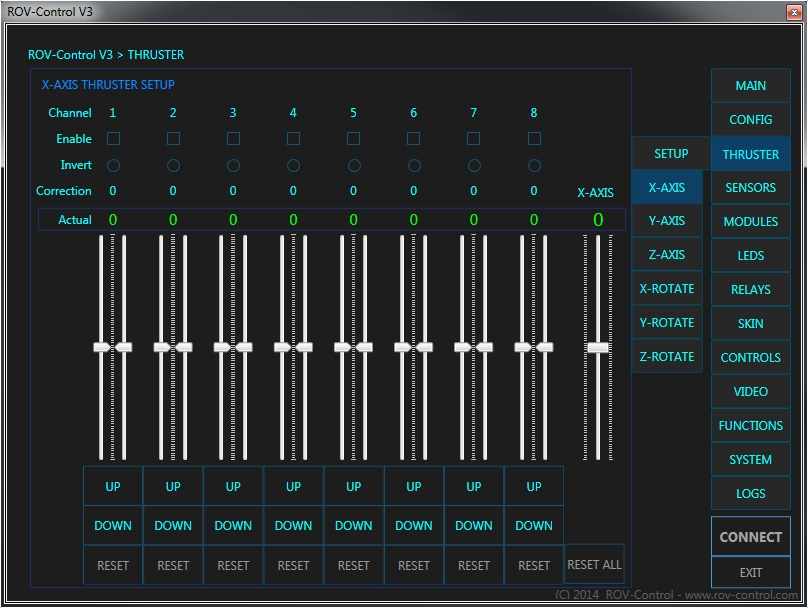This screenshot has height=608, width=808.
Task: Open the Z-ROTATE thruster tab
Action: pos(667,357)
